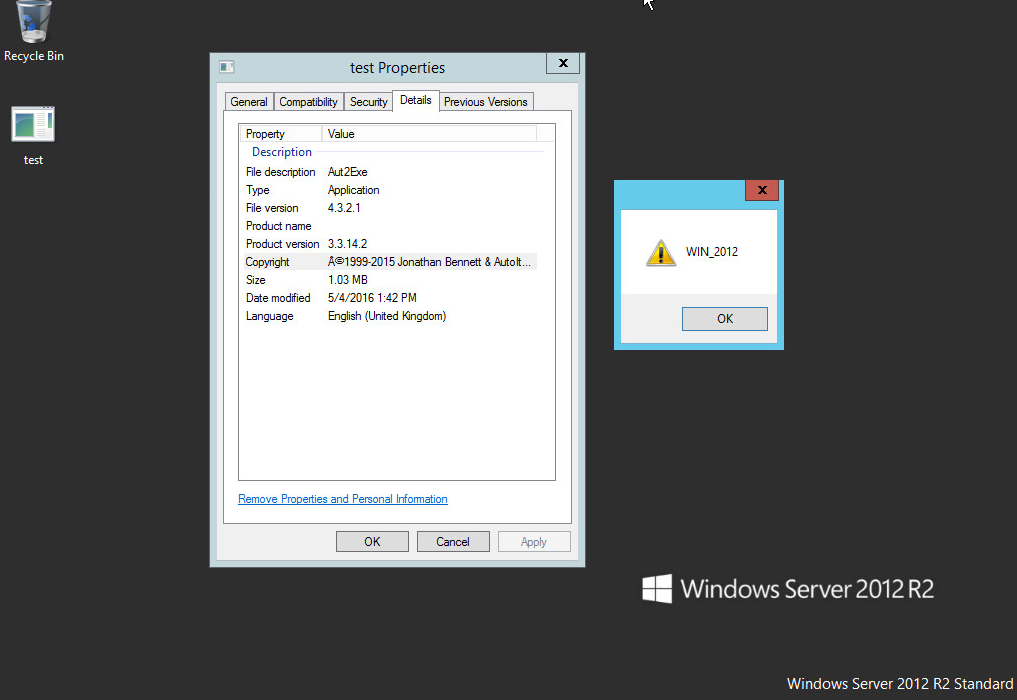Select the Product name row
The width and height of the screenshot is (1017, 700).
(390, 226)
